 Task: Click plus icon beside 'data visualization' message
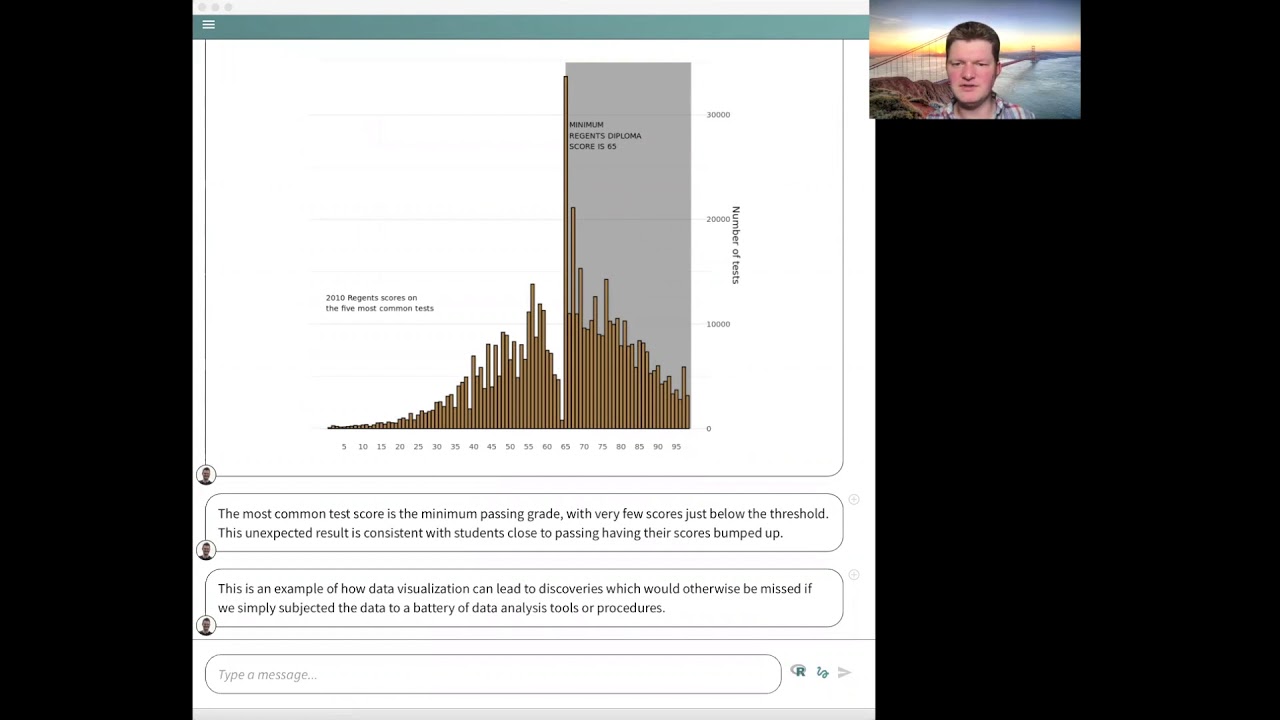point(854,574)
